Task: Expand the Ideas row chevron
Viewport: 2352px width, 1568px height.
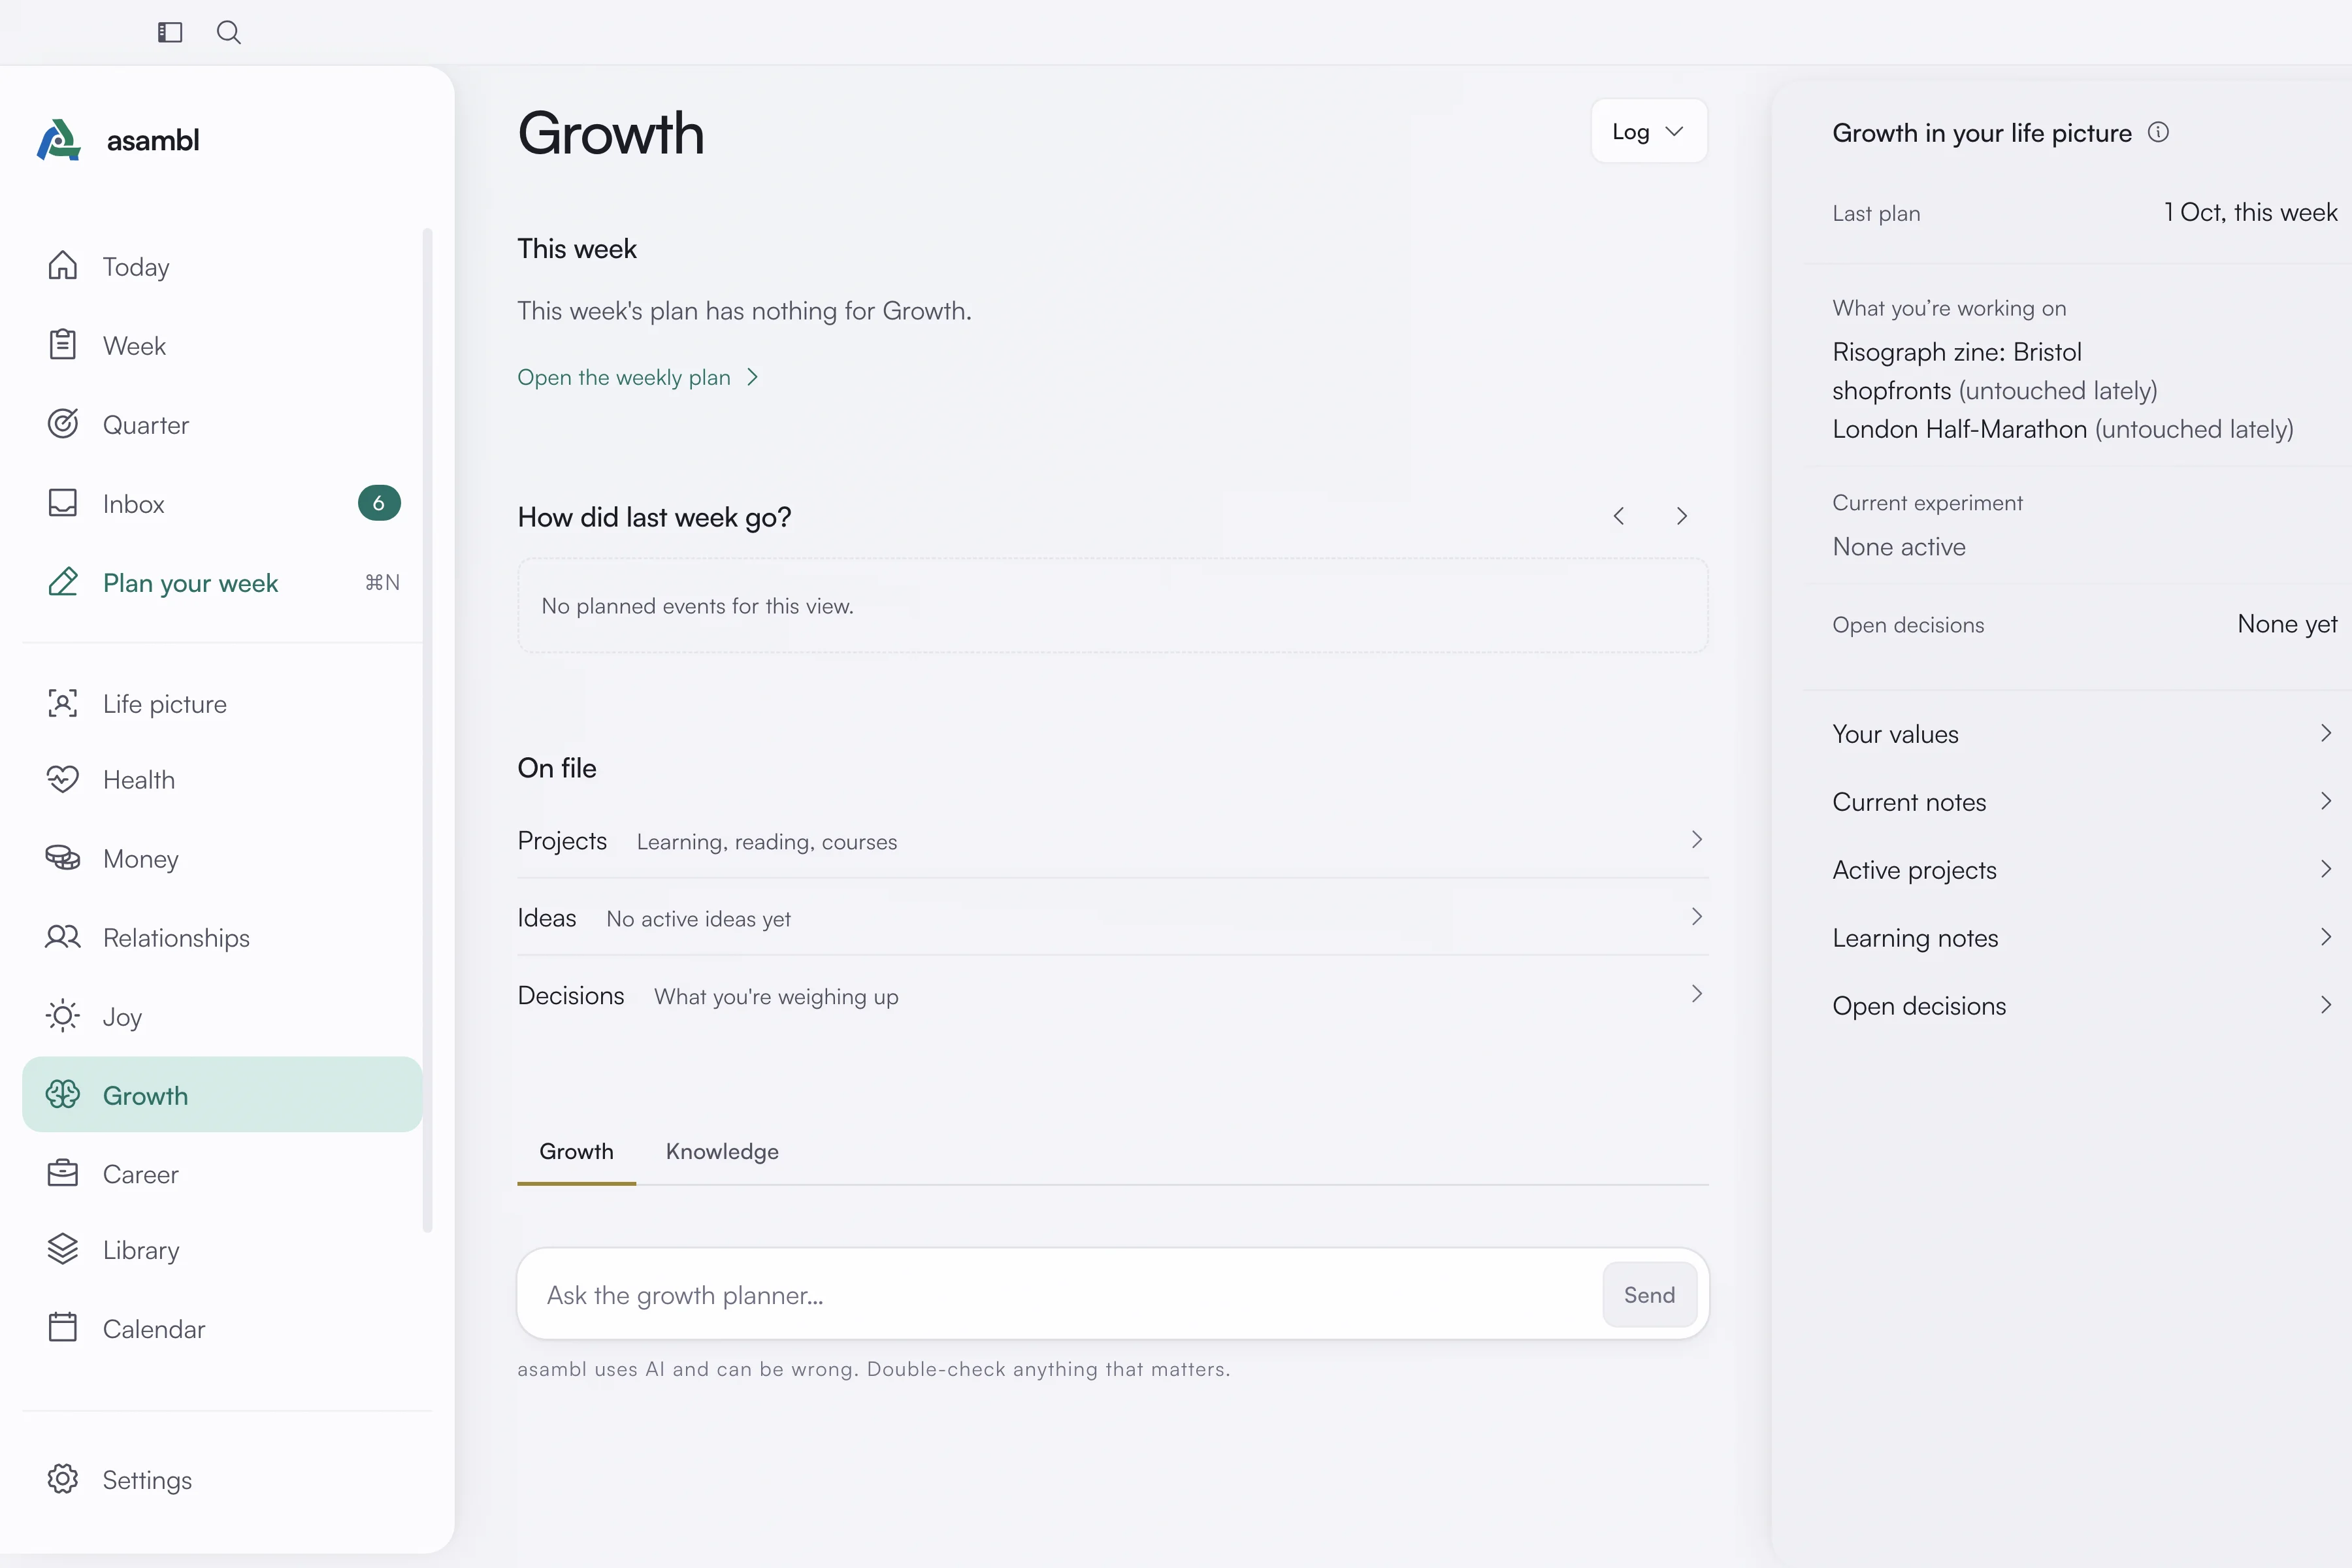Action: coord(1696,917)
